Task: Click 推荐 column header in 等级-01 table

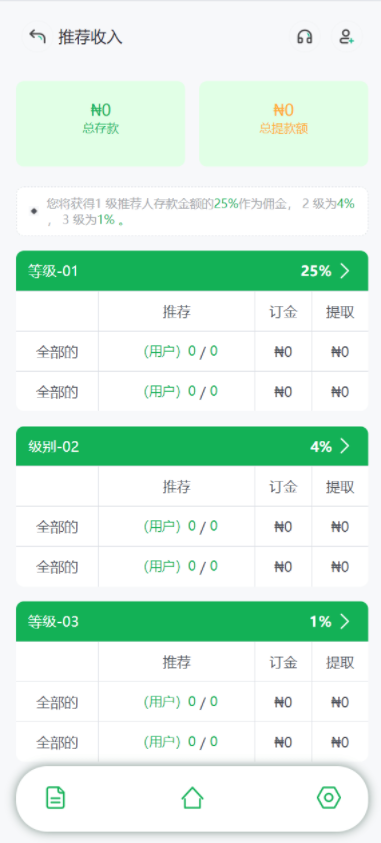Action: coord(177,312)
